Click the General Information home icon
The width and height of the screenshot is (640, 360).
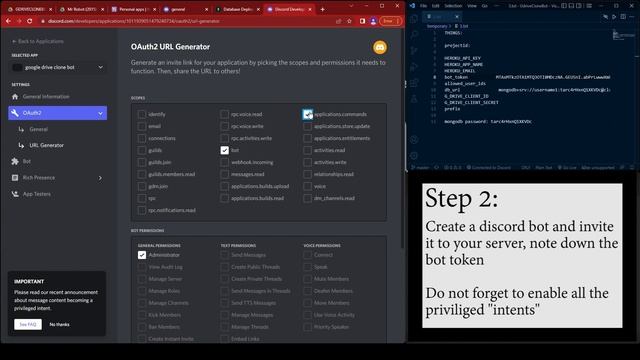pyautogui.click(x=15, y=97)
